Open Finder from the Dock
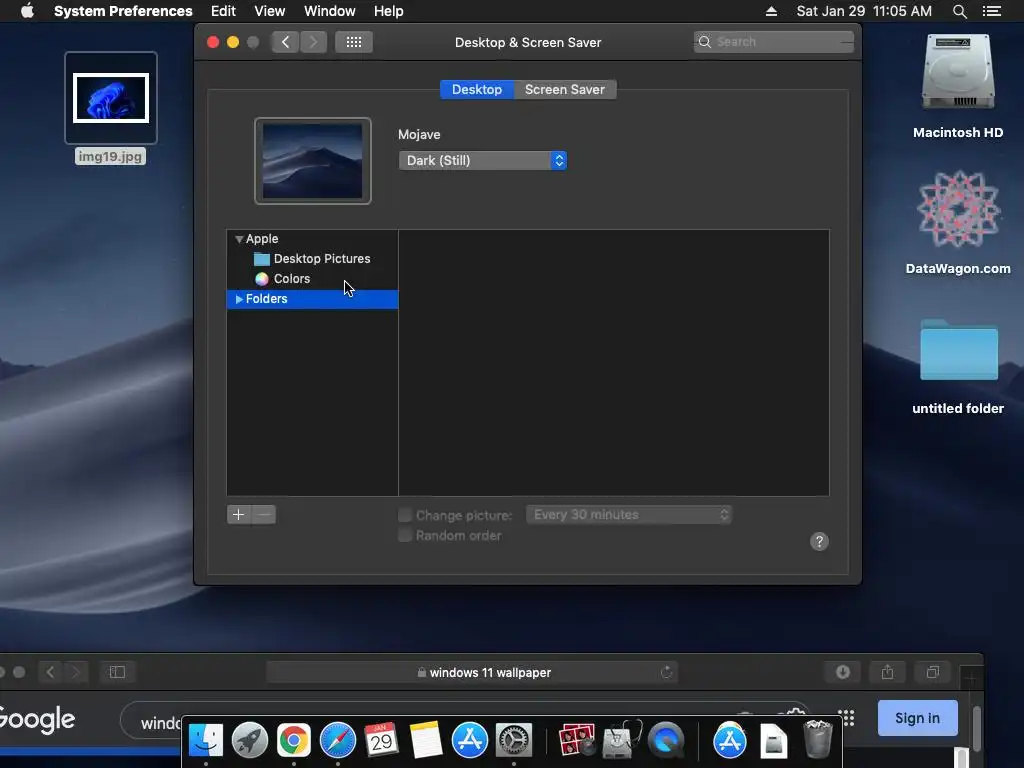 point(206,740)
